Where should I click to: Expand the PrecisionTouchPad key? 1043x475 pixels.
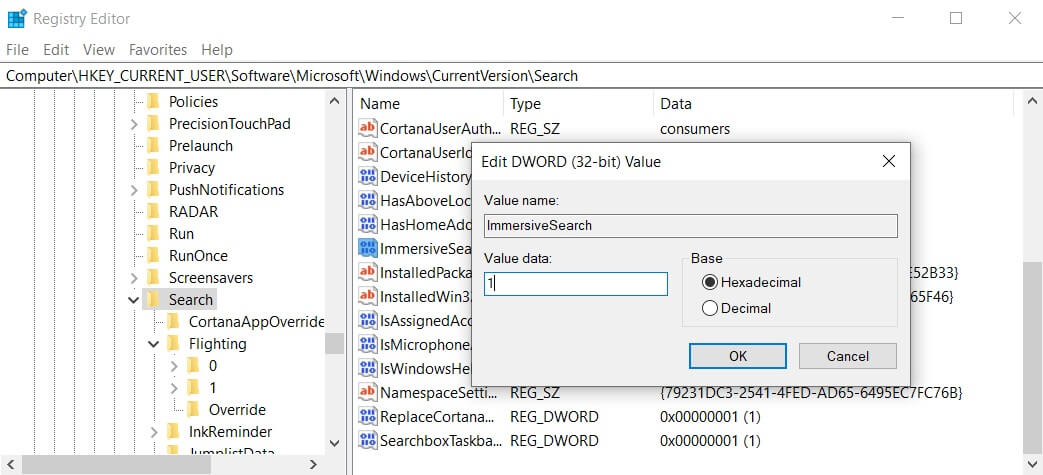click(134, 124)
